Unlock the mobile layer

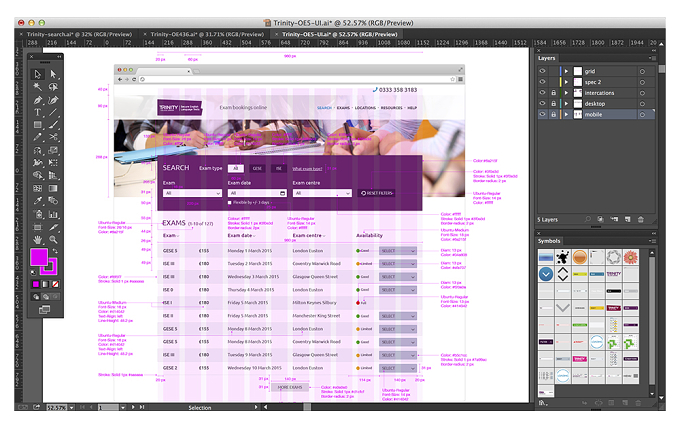click(x=553, y=114)
